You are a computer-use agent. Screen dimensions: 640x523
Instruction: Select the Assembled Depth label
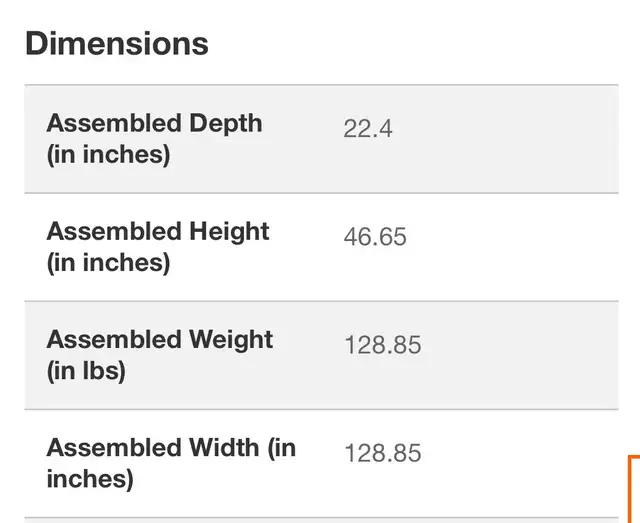click(x=154, y=138)
